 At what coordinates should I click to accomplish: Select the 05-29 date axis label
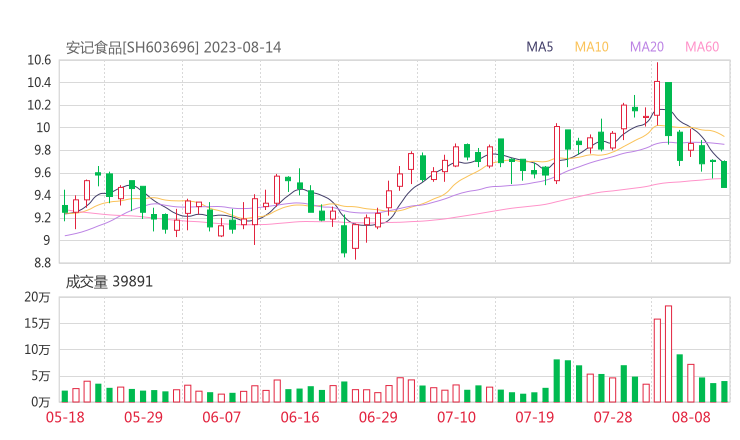[144, 417]
